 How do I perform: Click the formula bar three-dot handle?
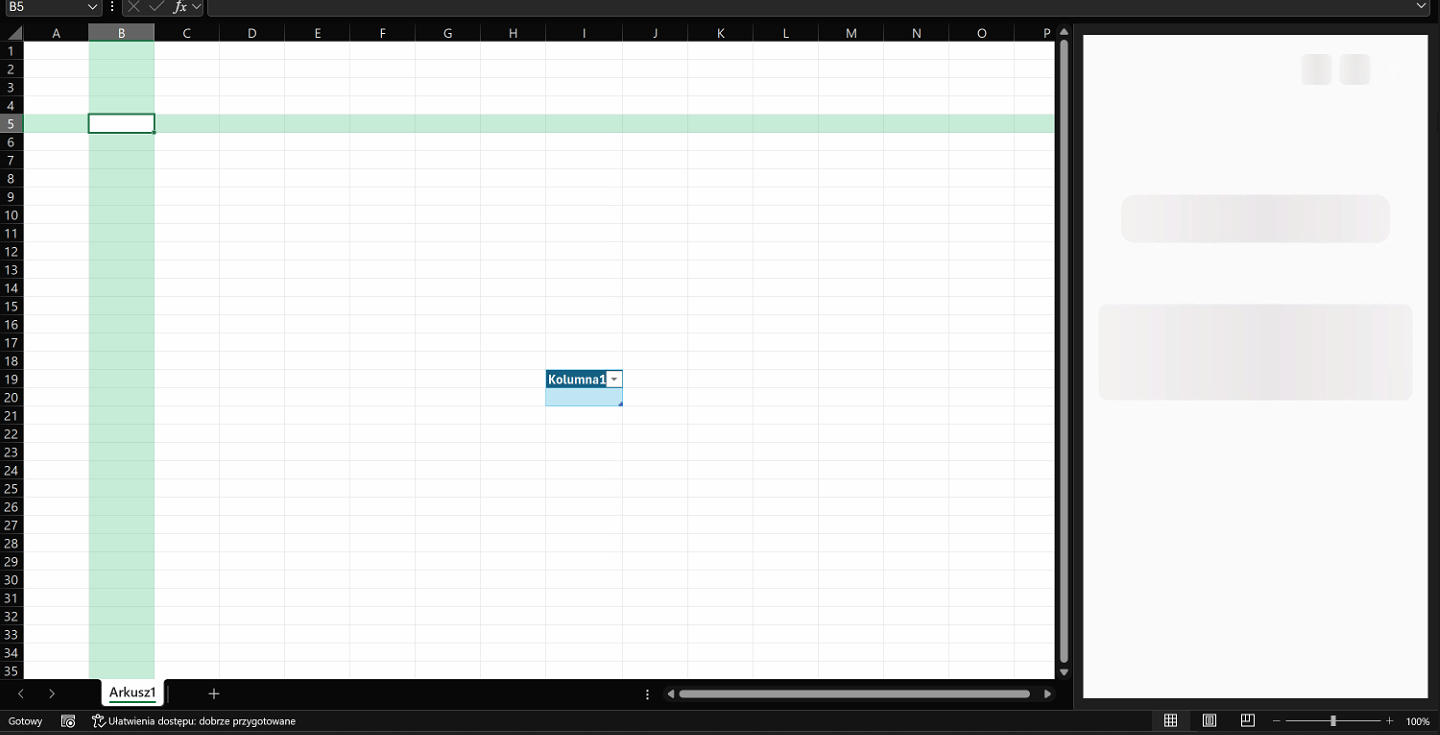click(x=112, y=7)
